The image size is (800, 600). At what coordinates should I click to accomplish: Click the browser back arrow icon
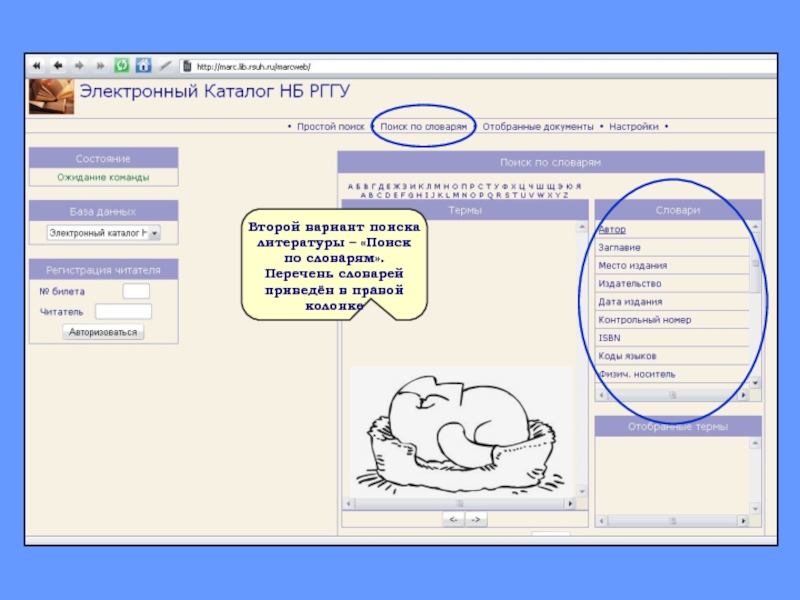tap(58, 66)
